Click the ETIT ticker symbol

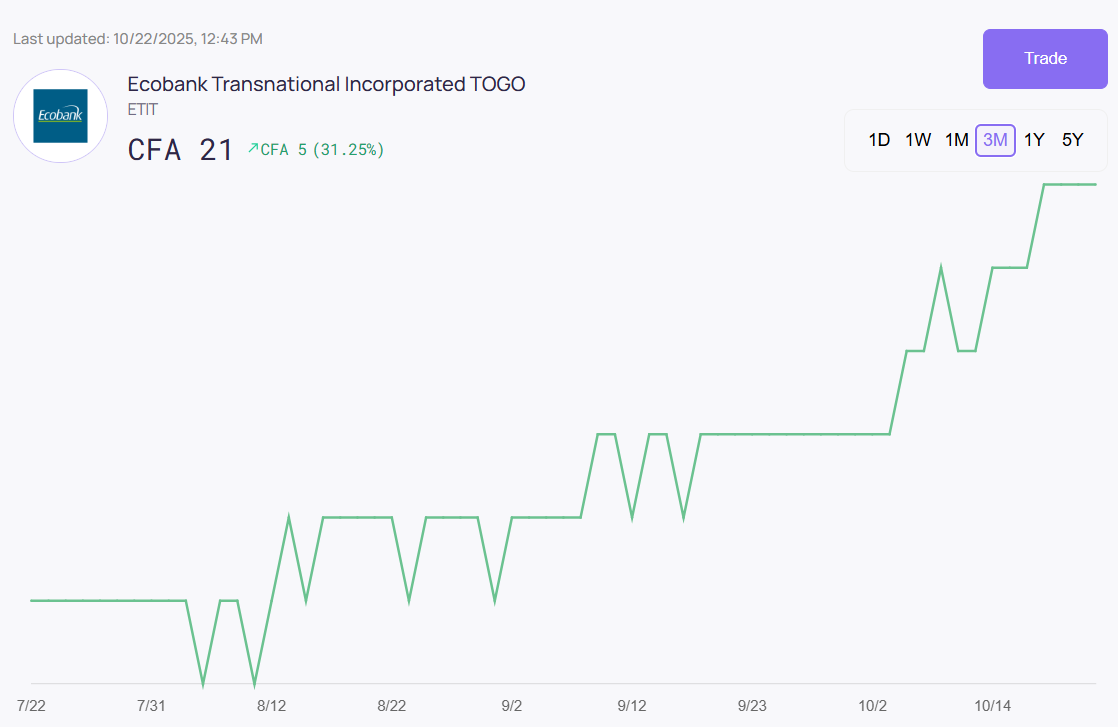tap(143, 109)
